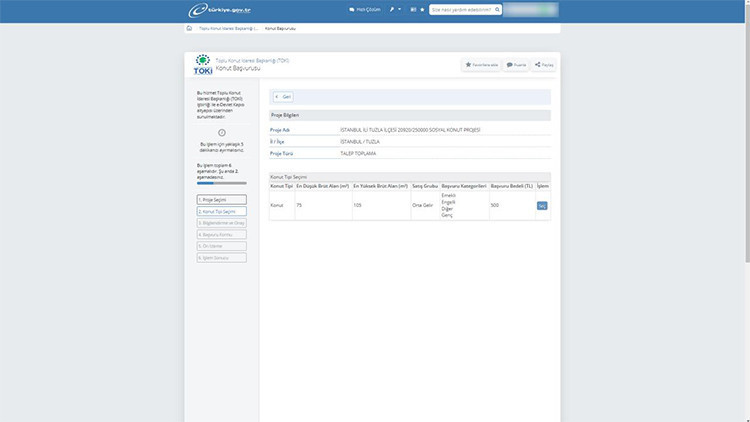Click the TOKİ logo image
This screenshot has width=750, height=422.
click(202, 65)
